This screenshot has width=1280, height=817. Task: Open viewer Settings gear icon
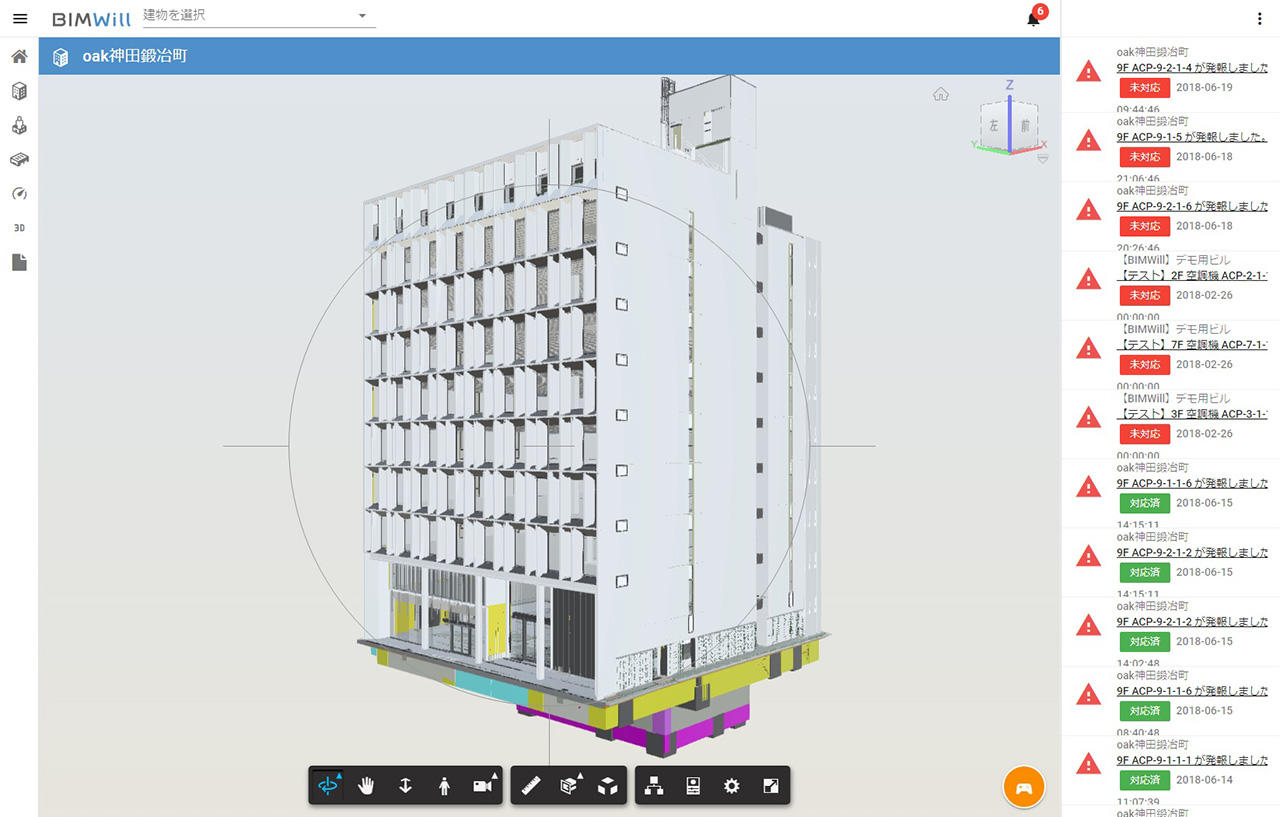[x=731, y=786]
